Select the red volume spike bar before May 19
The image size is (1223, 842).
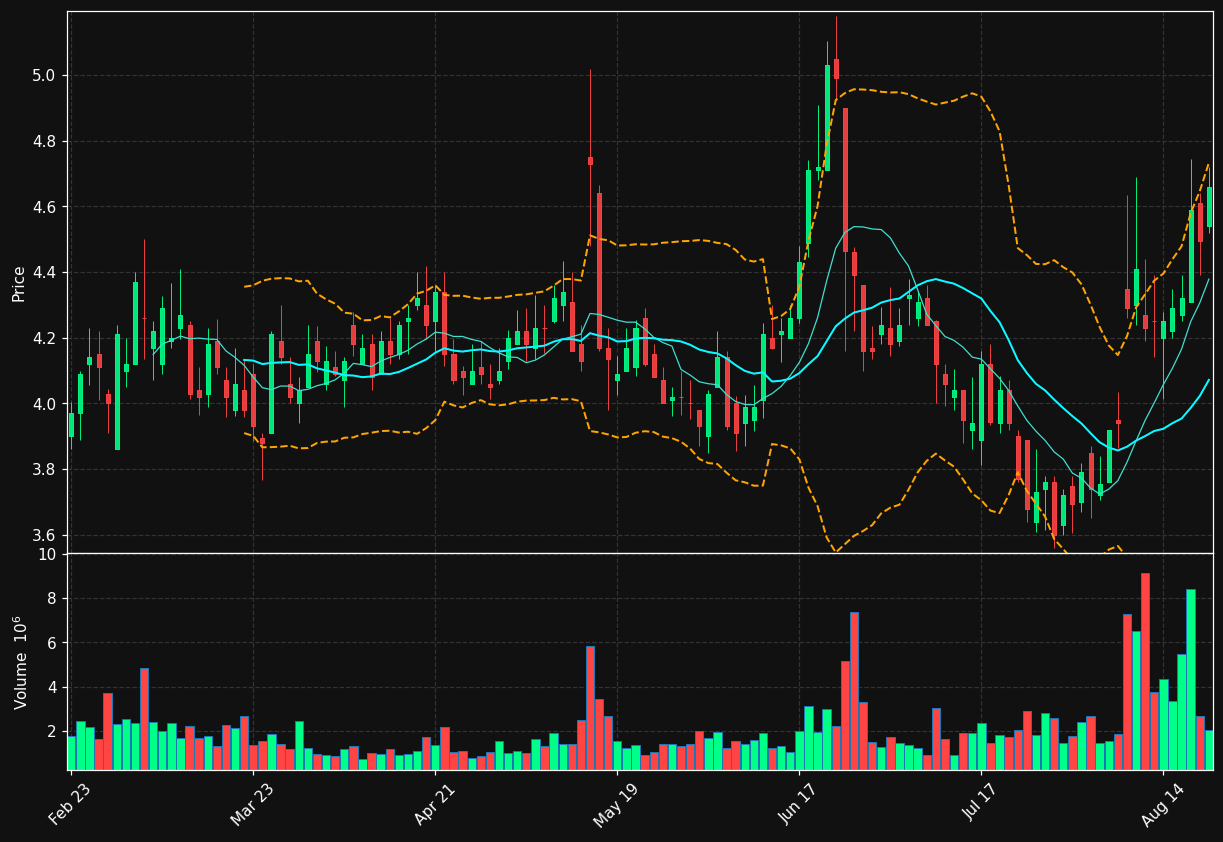tap(590, 708)
